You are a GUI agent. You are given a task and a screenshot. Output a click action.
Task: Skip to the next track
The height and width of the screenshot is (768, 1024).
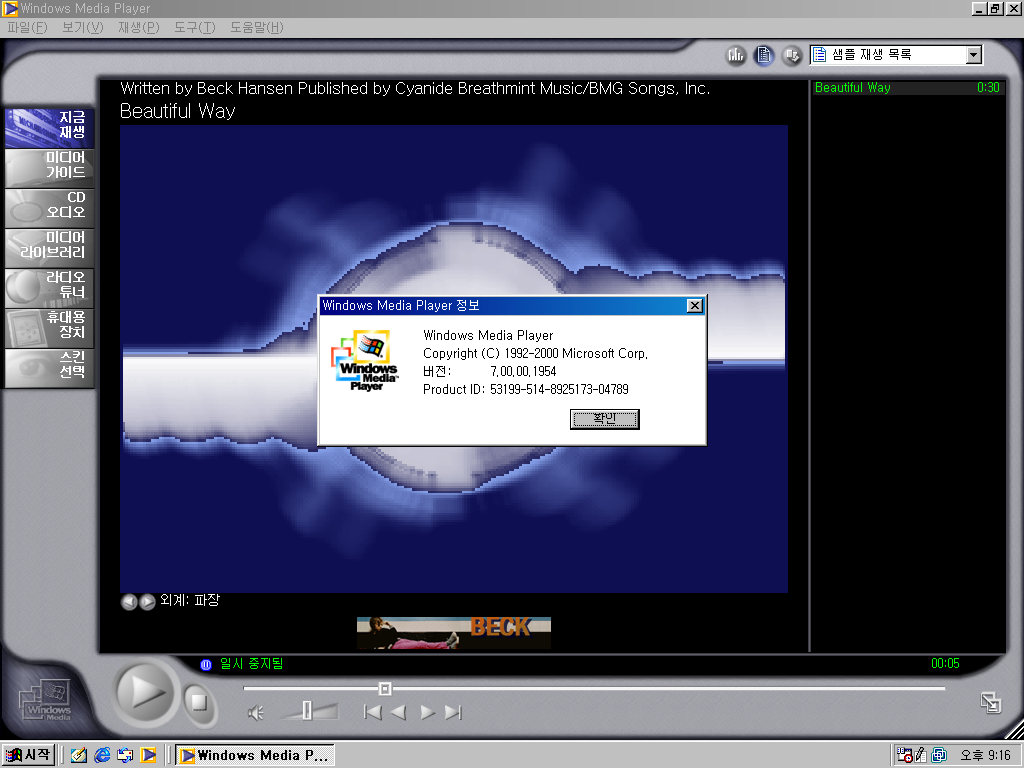tap(453, 712)
